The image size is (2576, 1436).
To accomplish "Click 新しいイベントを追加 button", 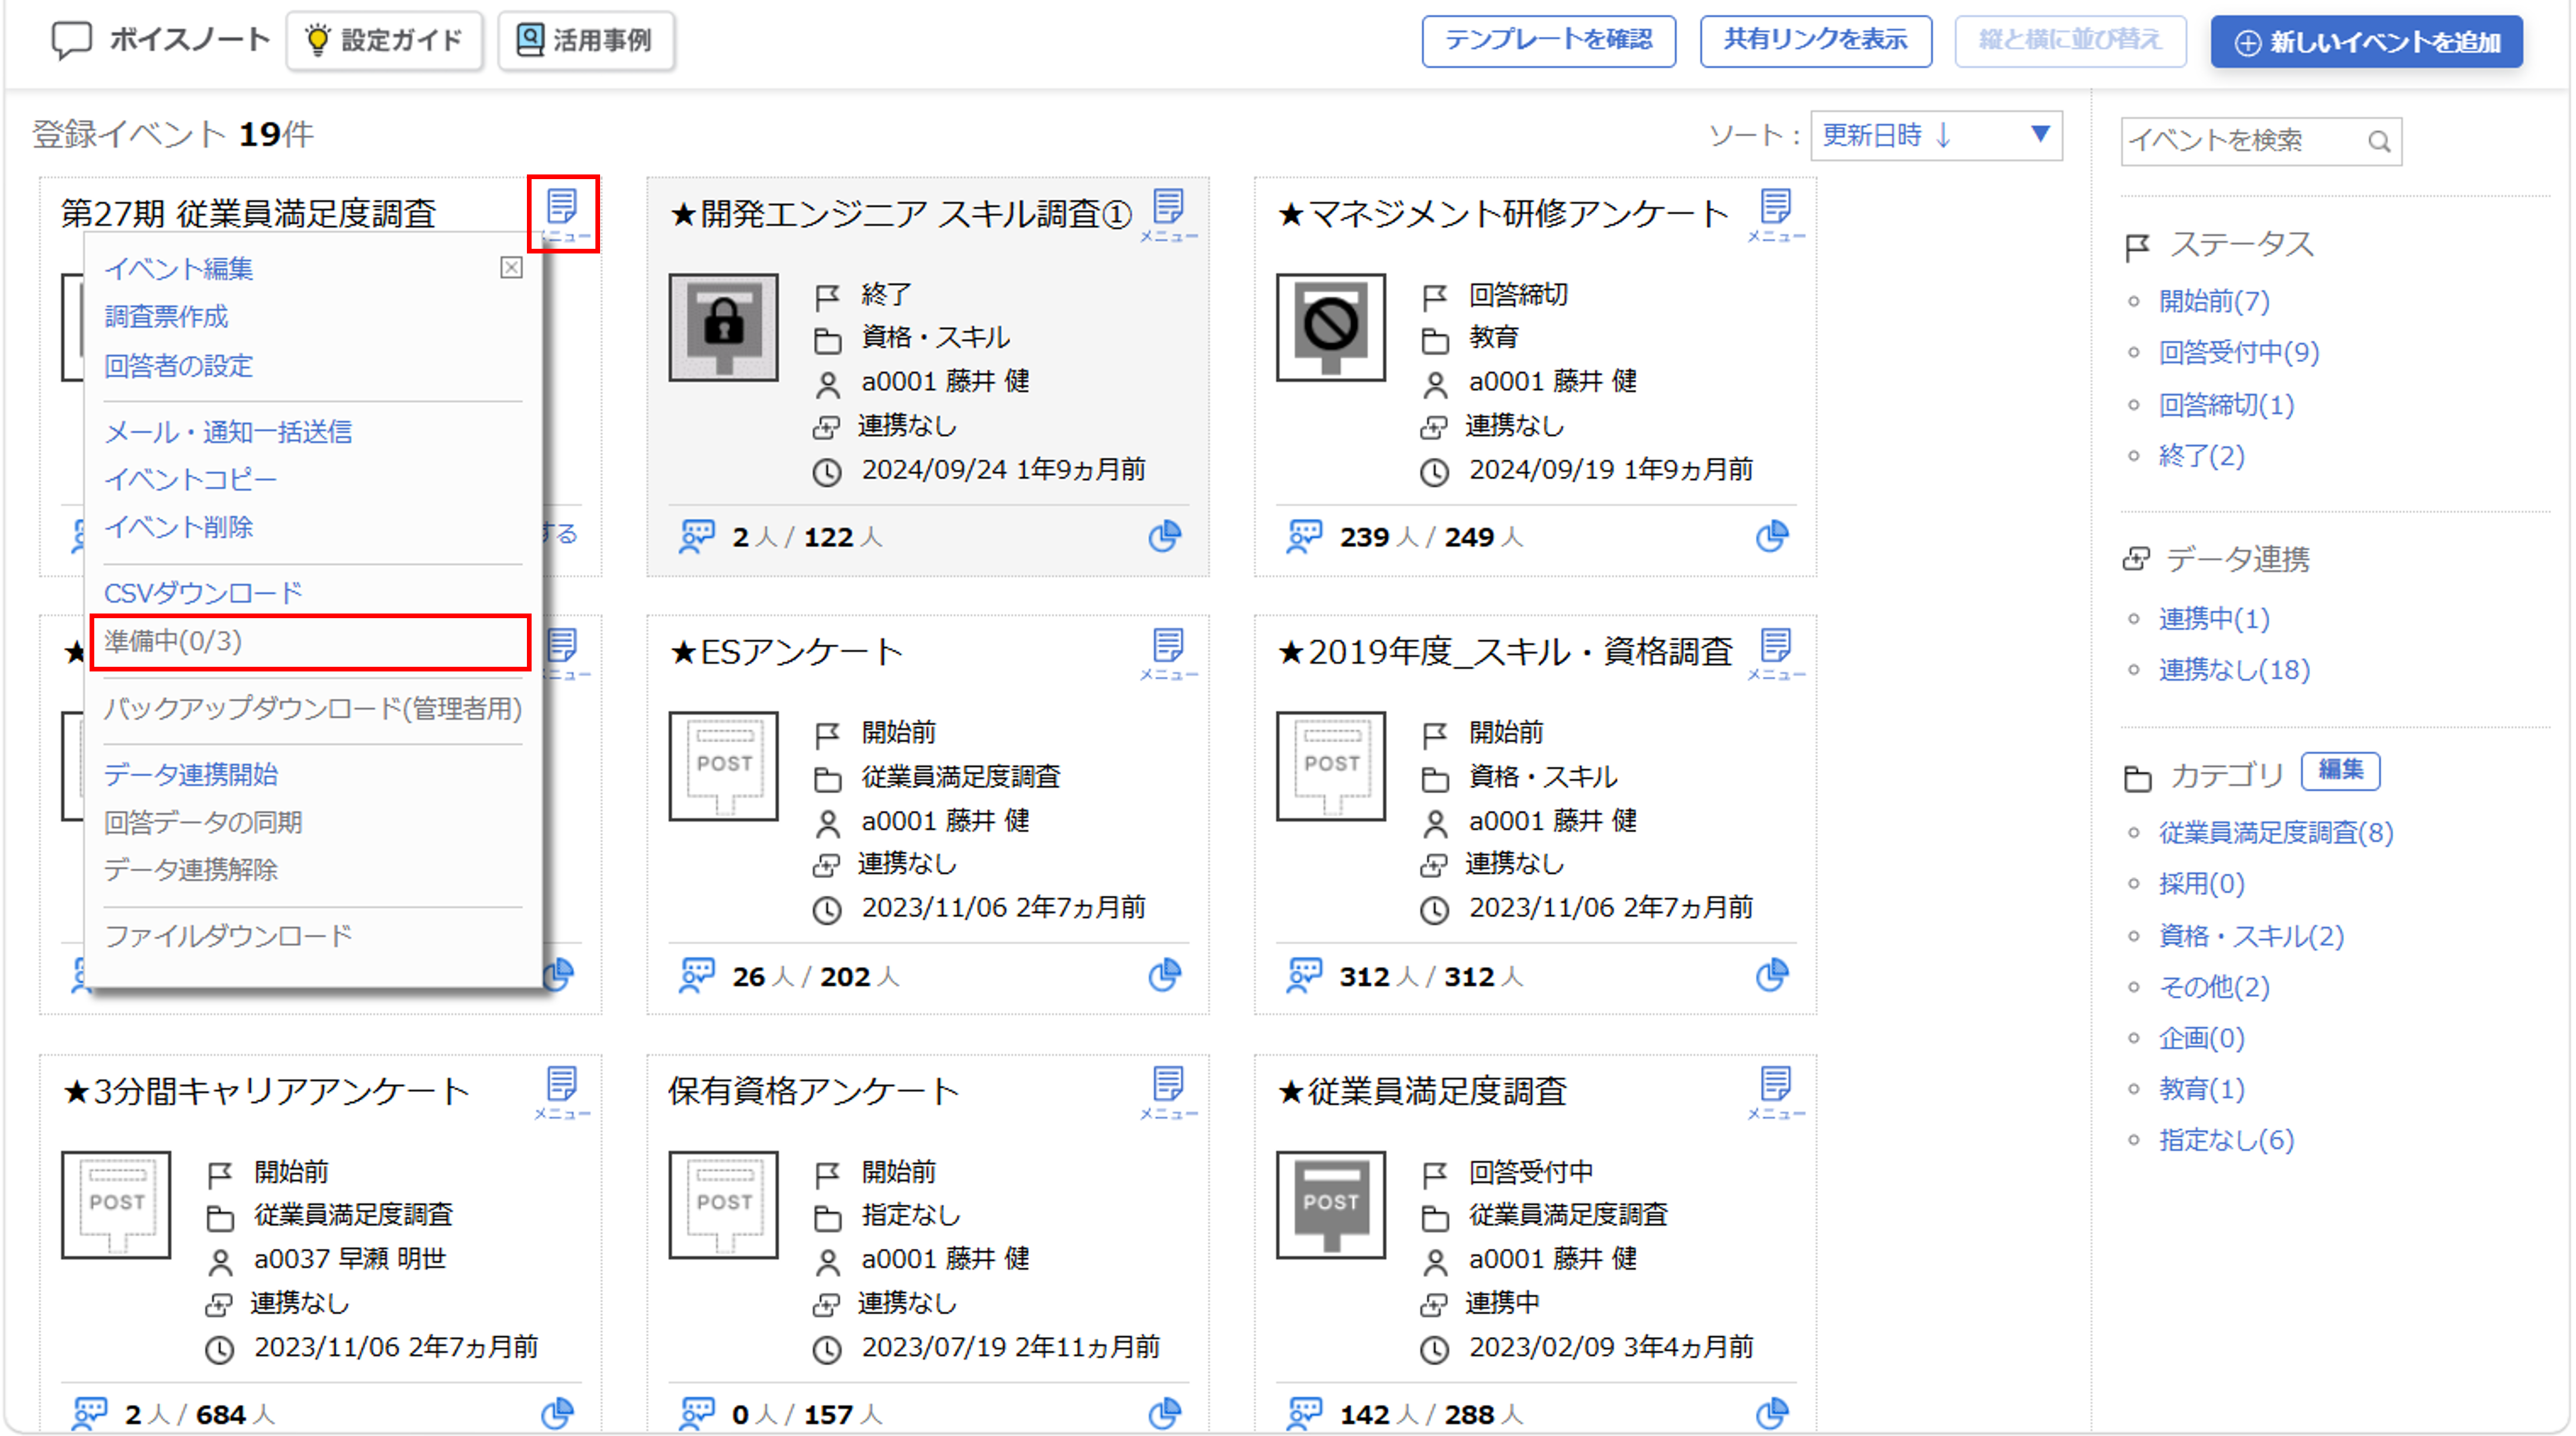I will point(2366,42).
